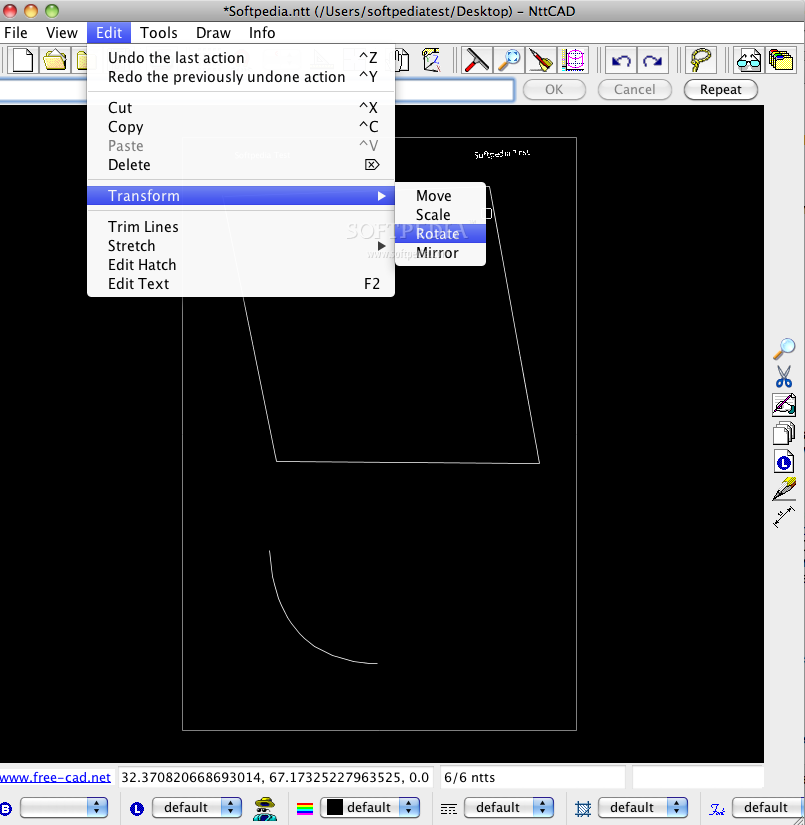
Task: Open the text style default dropdown
Action: coord(768,808)
